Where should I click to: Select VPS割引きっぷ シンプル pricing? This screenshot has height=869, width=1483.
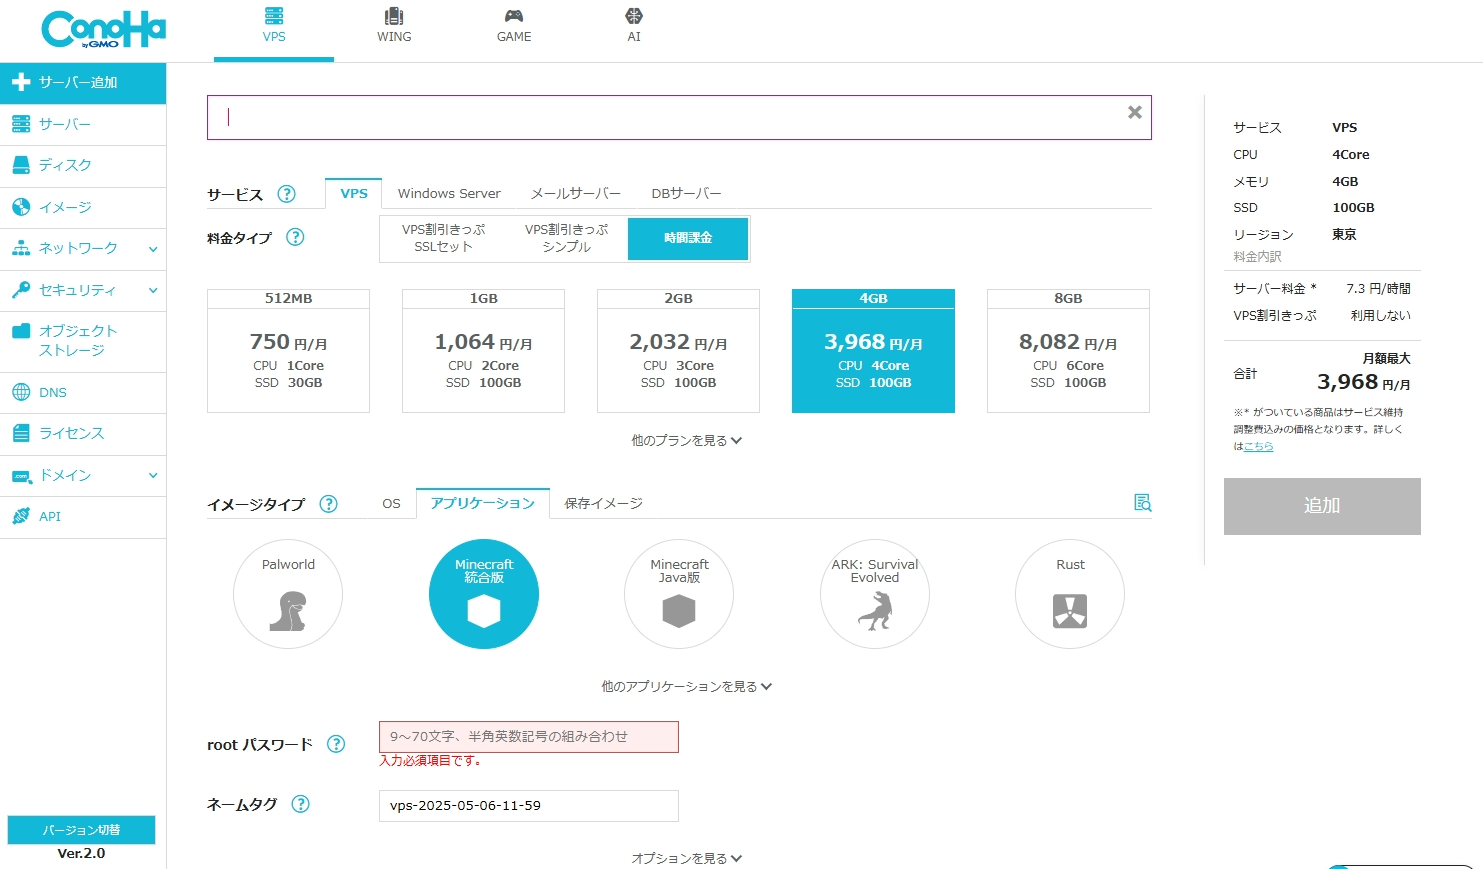[566, 238]
